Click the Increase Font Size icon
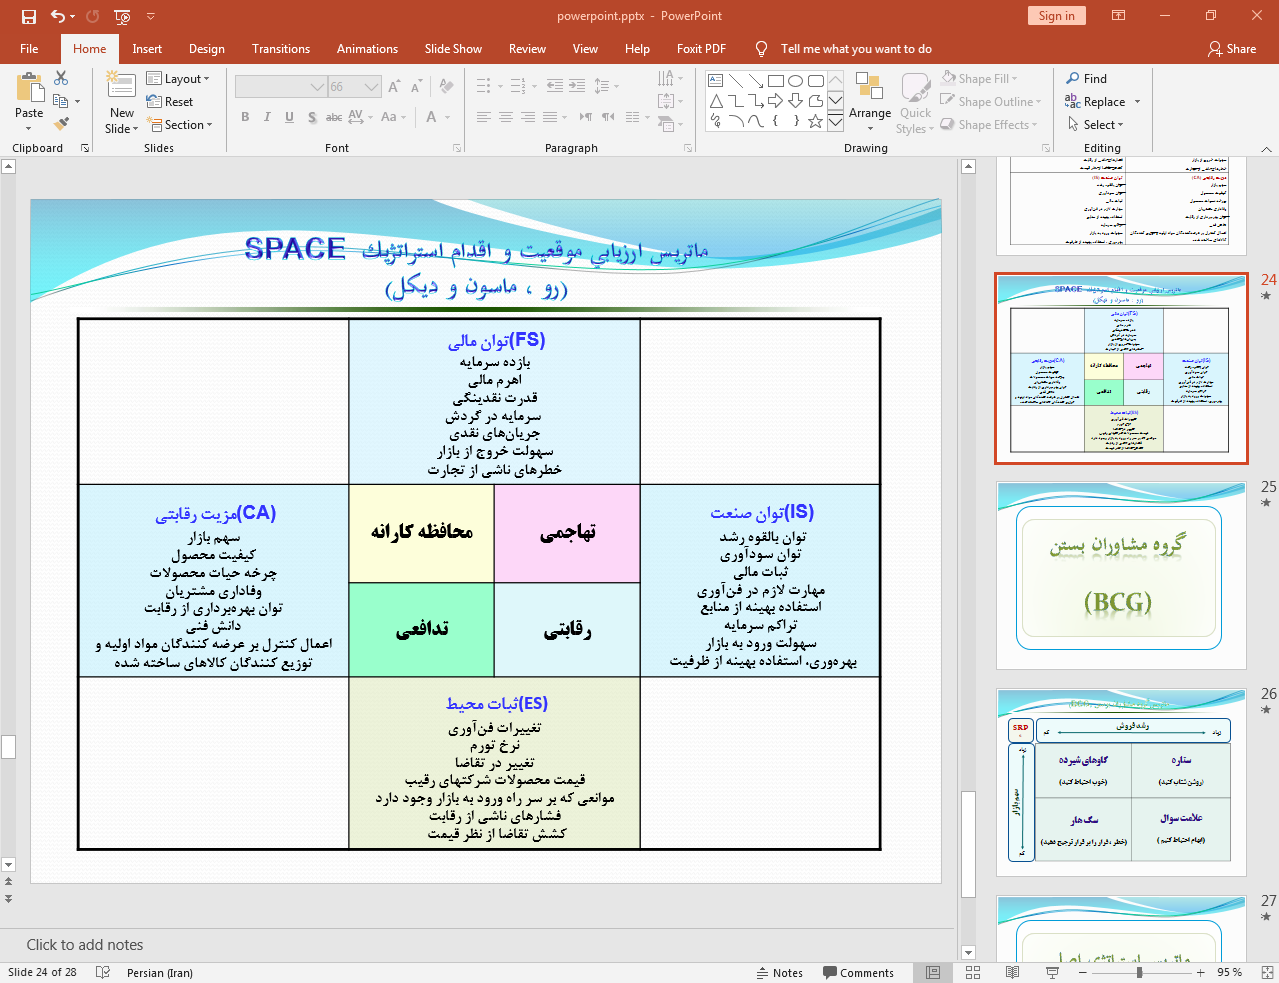Viewport: 1279px width, 983px height. [x=394, y=87]
